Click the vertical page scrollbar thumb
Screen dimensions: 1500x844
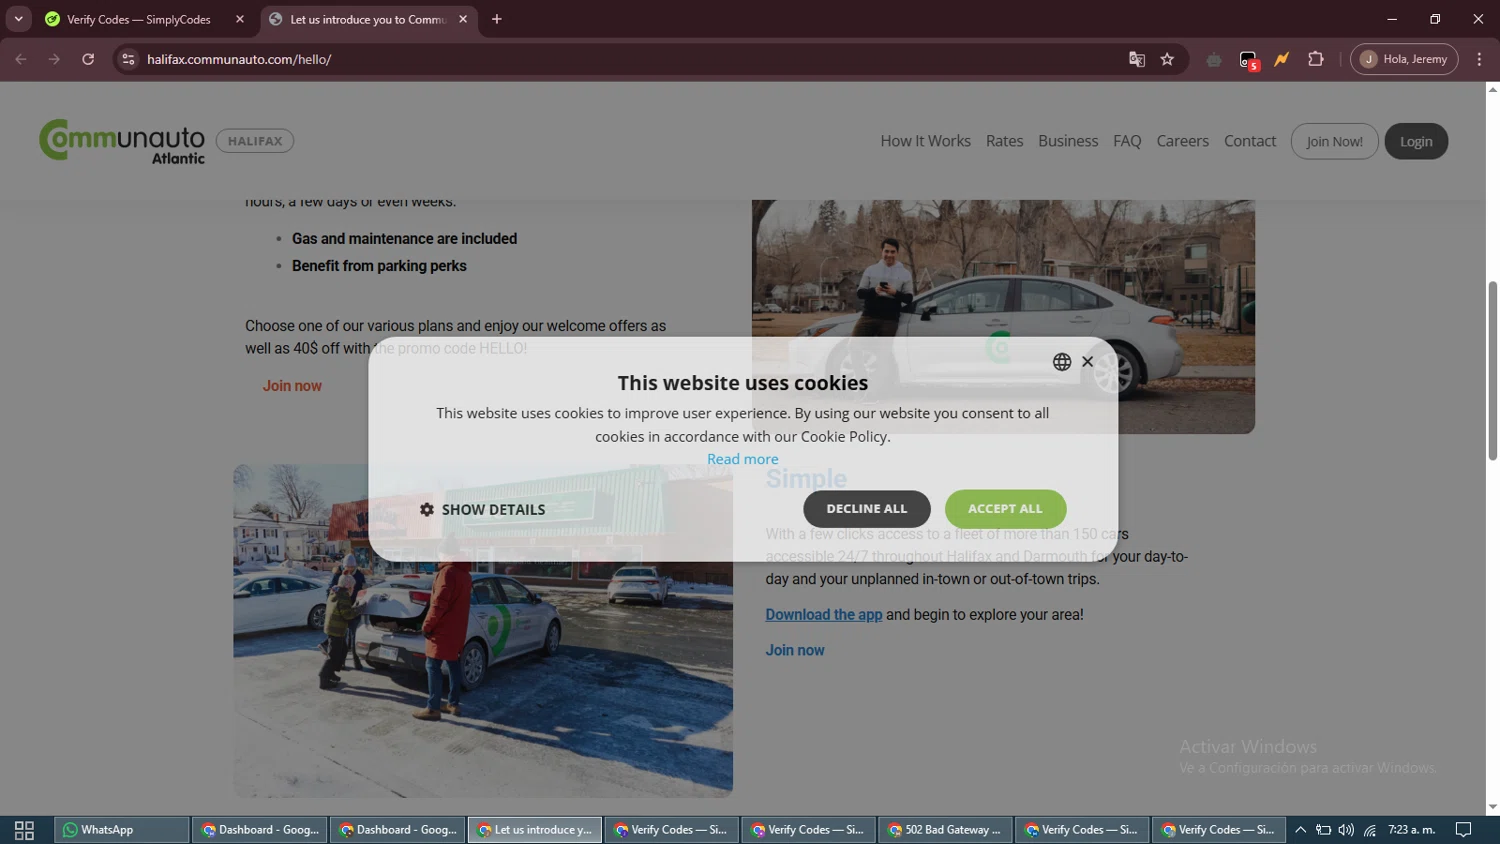click(1492, 370)
